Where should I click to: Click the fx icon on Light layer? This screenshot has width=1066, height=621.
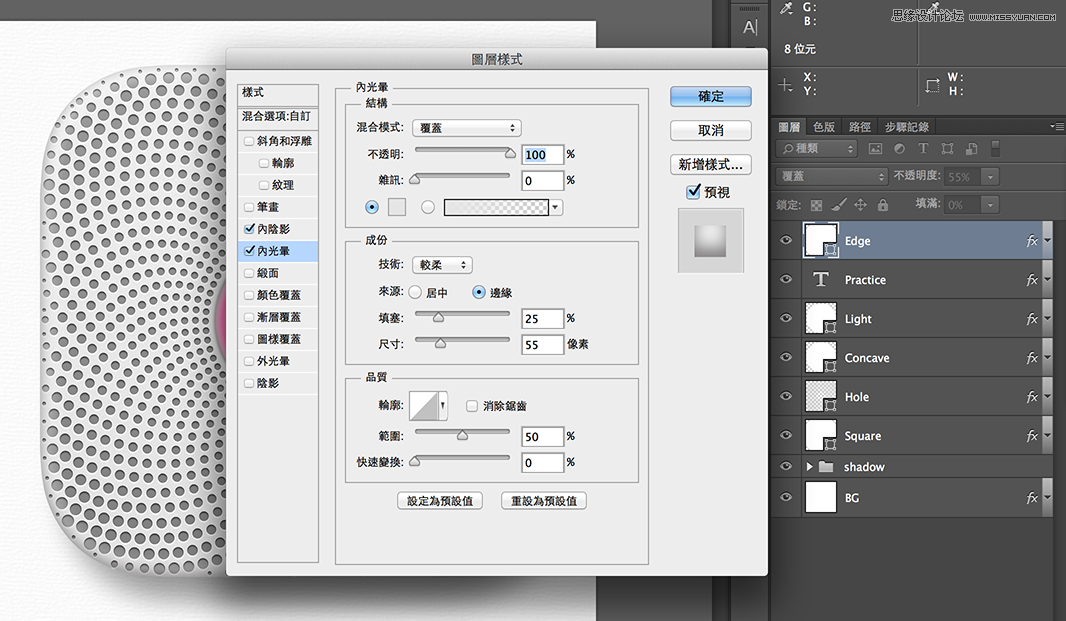click(x=1031, y=318)
